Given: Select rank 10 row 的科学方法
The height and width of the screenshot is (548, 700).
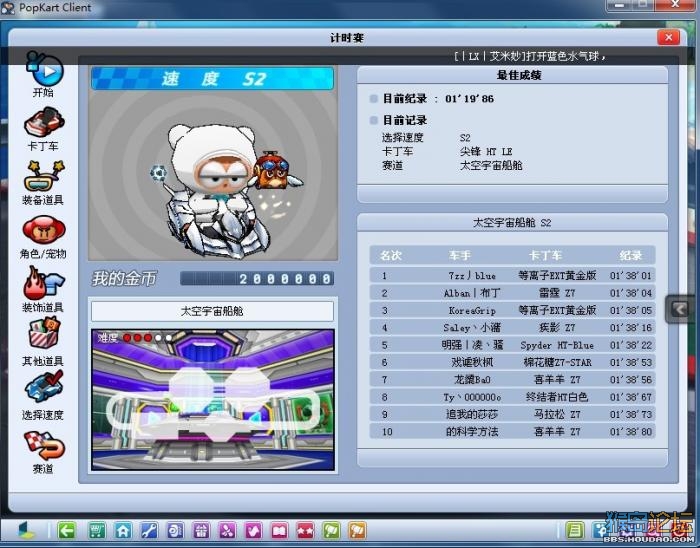Looking at the screenshot, I should point(512,432).
